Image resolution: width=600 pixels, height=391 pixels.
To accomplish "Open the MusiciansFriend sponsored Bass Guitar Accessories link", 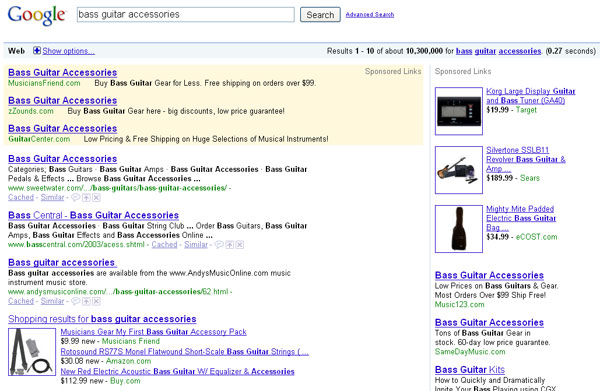I will [62, 72].
